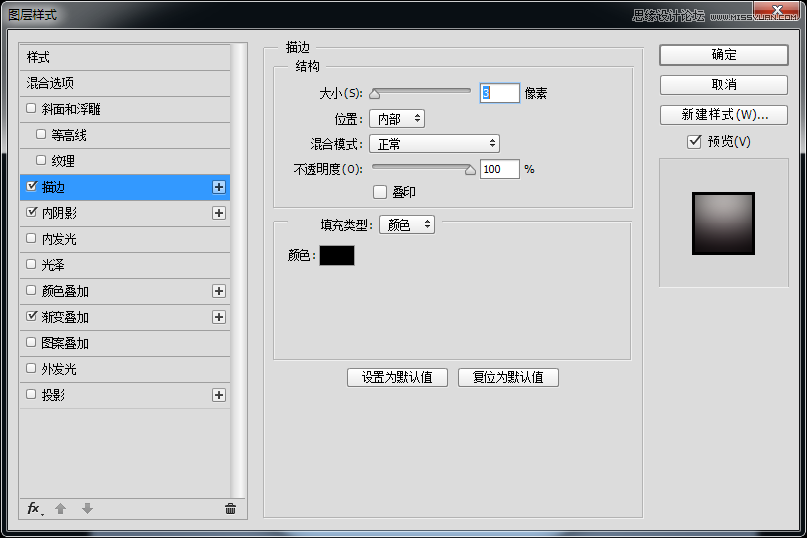Enable the 光泽 checkbox
The width and height of the screenshot is (807, 538).
(31, 264)
